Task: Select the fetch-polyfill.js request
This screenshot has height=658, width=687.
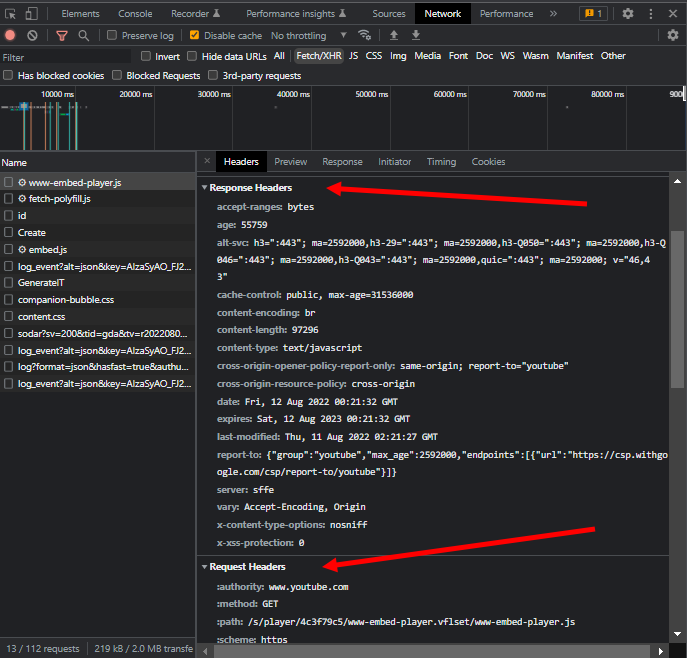Action: [60, 199]
